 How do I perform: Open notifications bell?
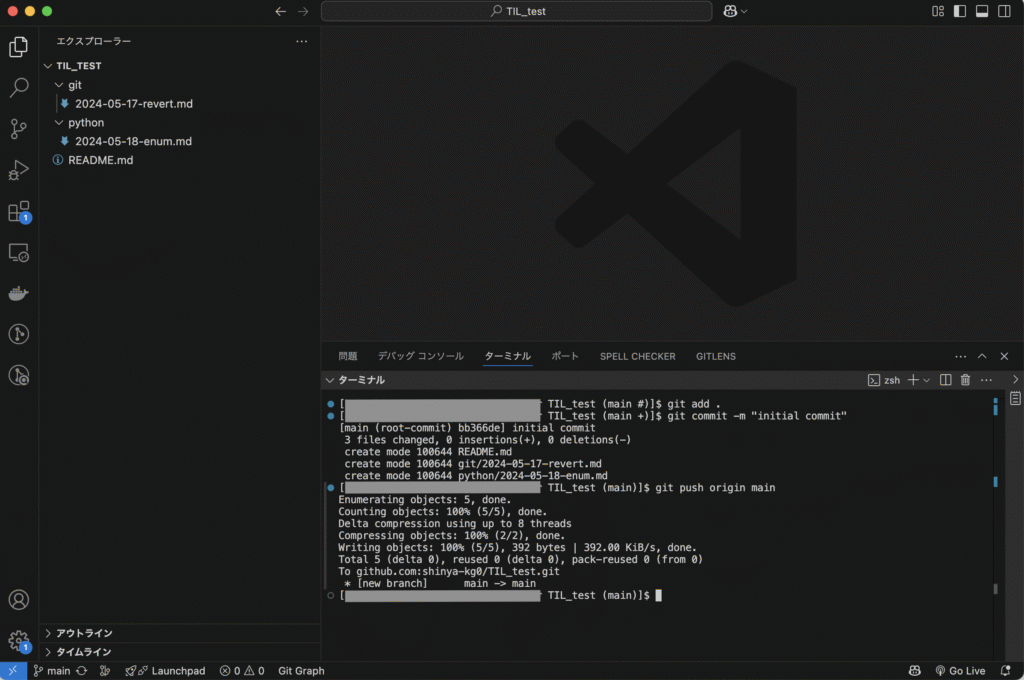click(x=1006, y=671)
